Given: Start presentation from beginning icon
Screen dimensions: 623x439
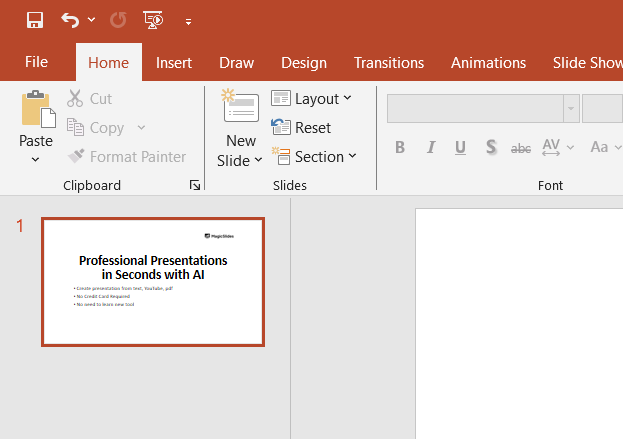Looking at the screenshot, I should [x=153, y=20].
